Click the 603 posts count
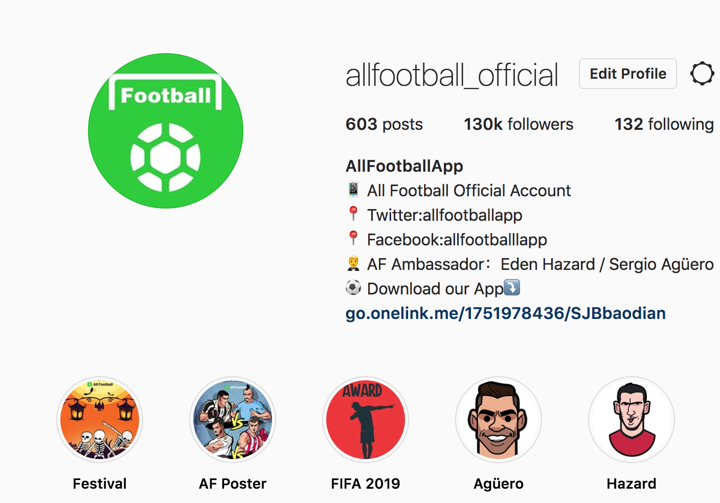 [x=384, y=125]
